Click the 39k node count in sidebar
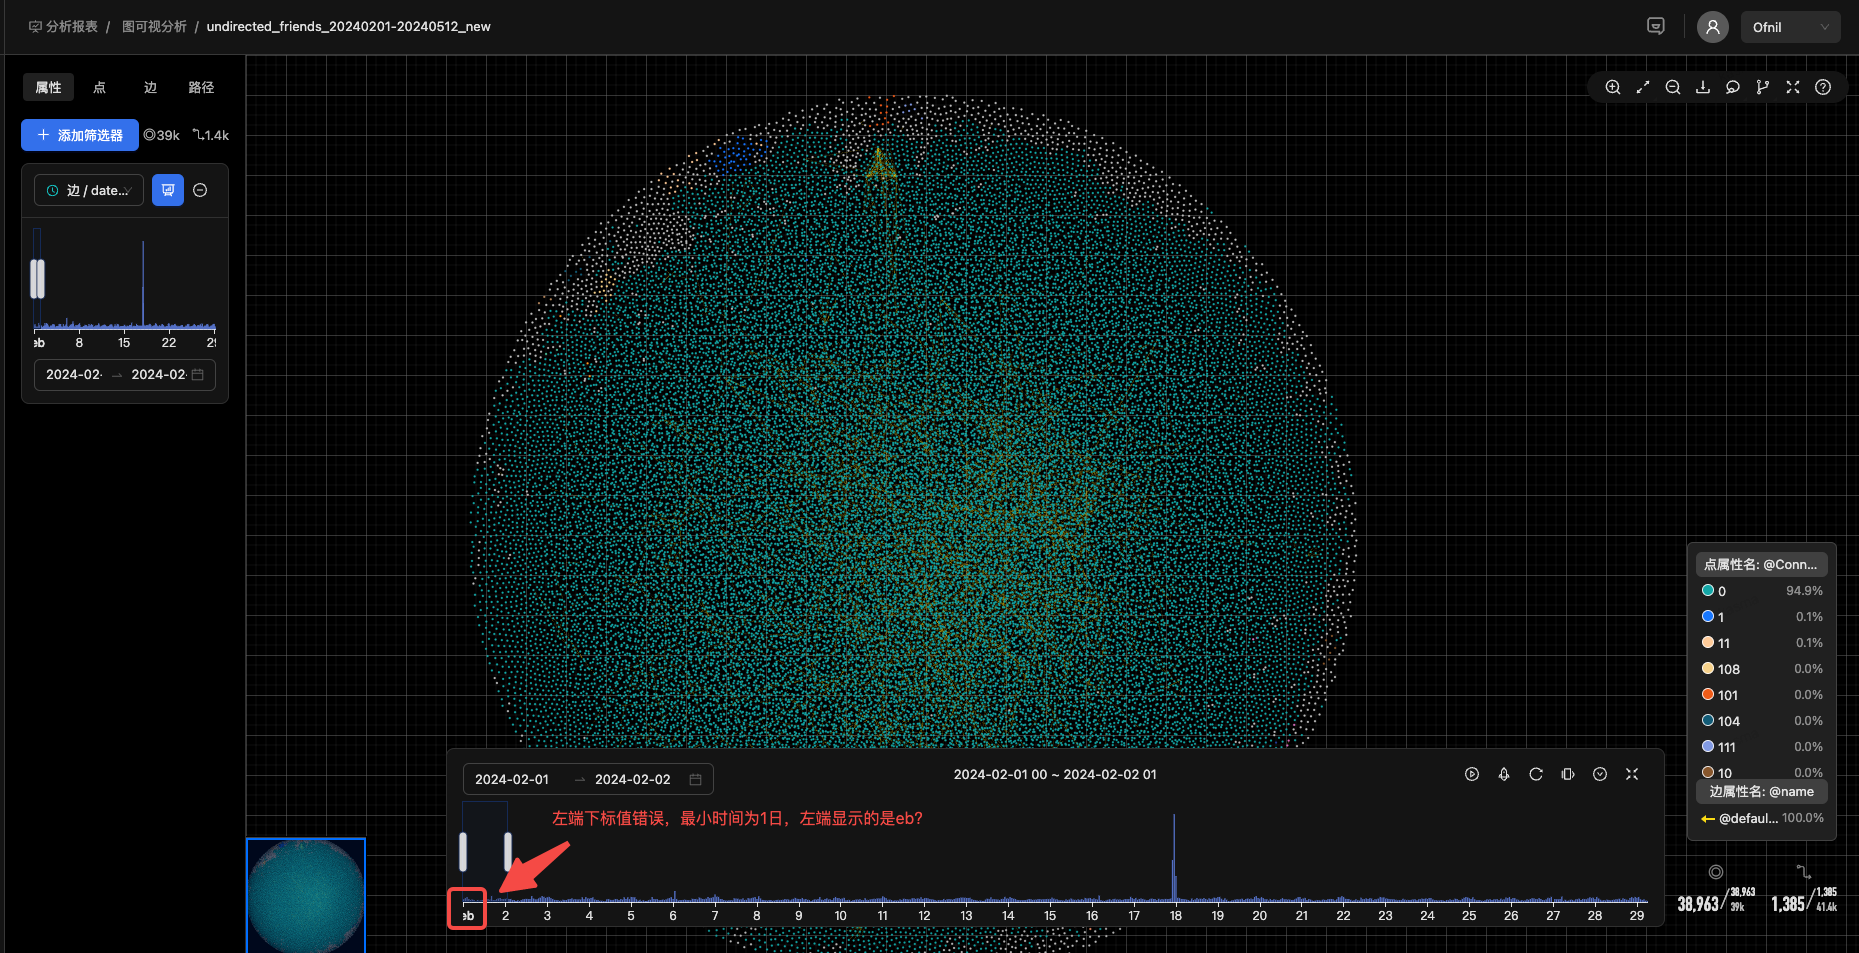Image resolution: width=1859 pixels, height=953 pixels. (162, 135)
